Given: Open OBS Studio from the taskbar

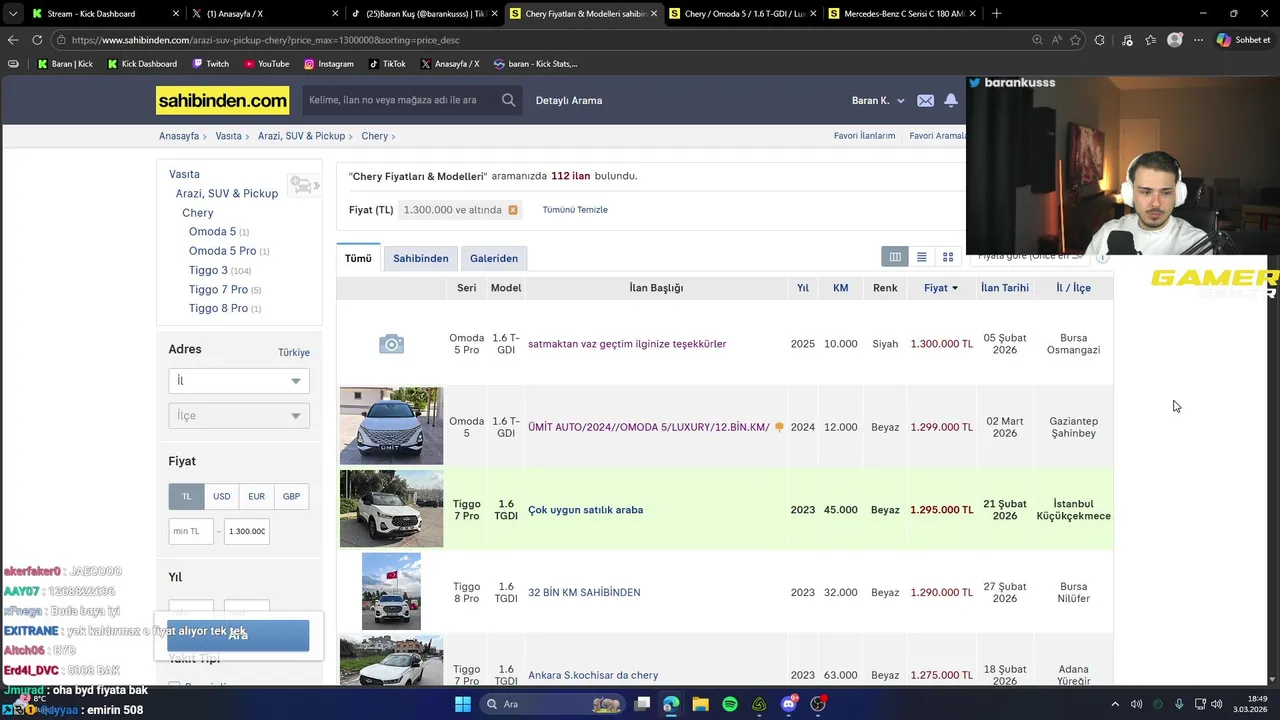Looking at the screenshot, I should pos(818,704).
